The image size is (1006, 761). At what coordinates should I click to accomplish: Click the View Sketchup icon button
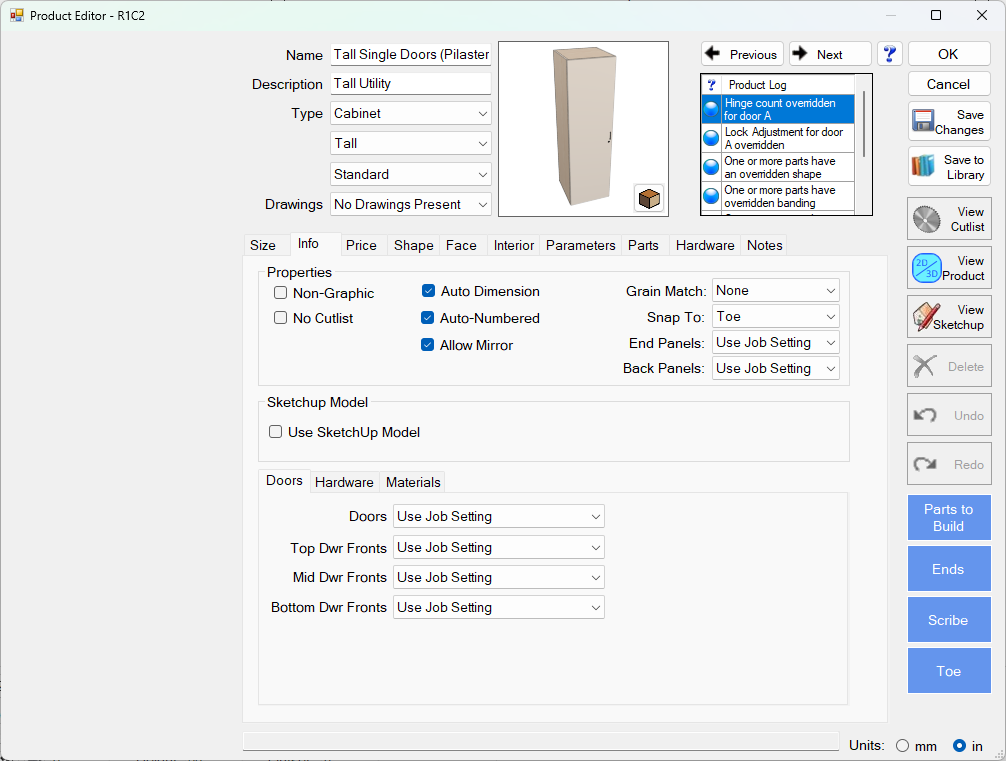(x=927, y=317)
